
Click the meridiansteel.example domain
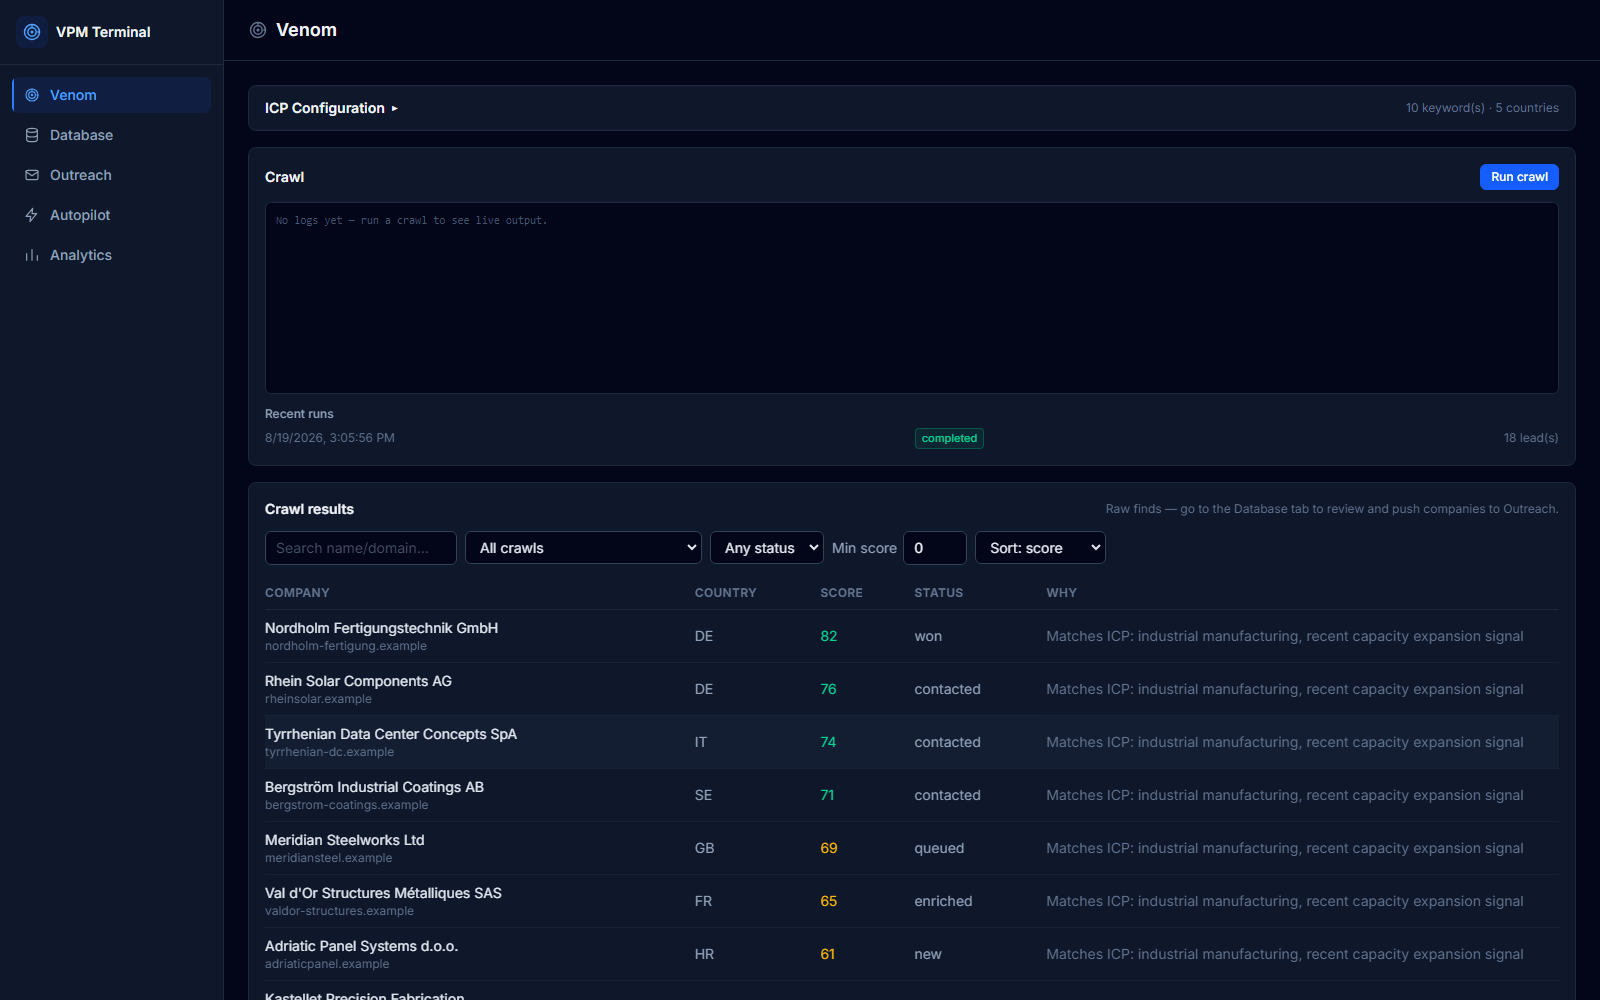click(328, 858)
